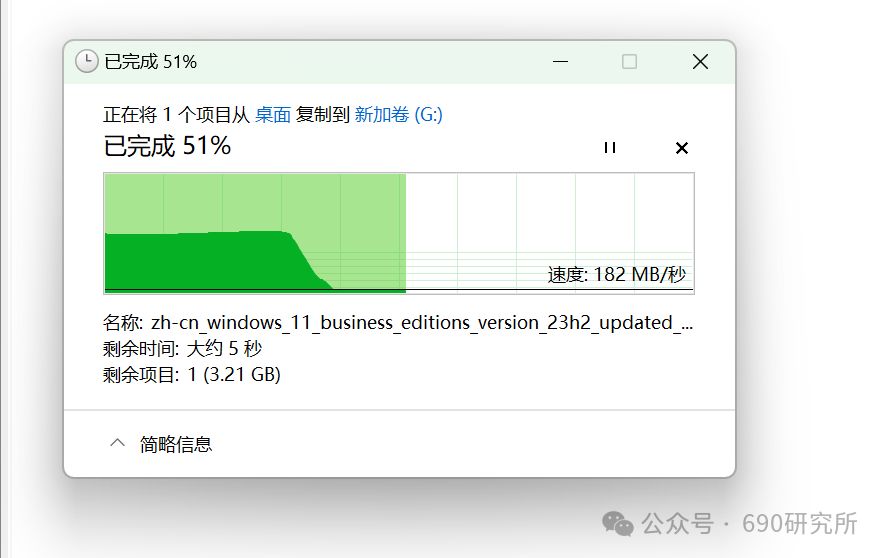Click the maximize button in the title bar
The width and height of the screenshot is (885, 558).
(629, 62)
